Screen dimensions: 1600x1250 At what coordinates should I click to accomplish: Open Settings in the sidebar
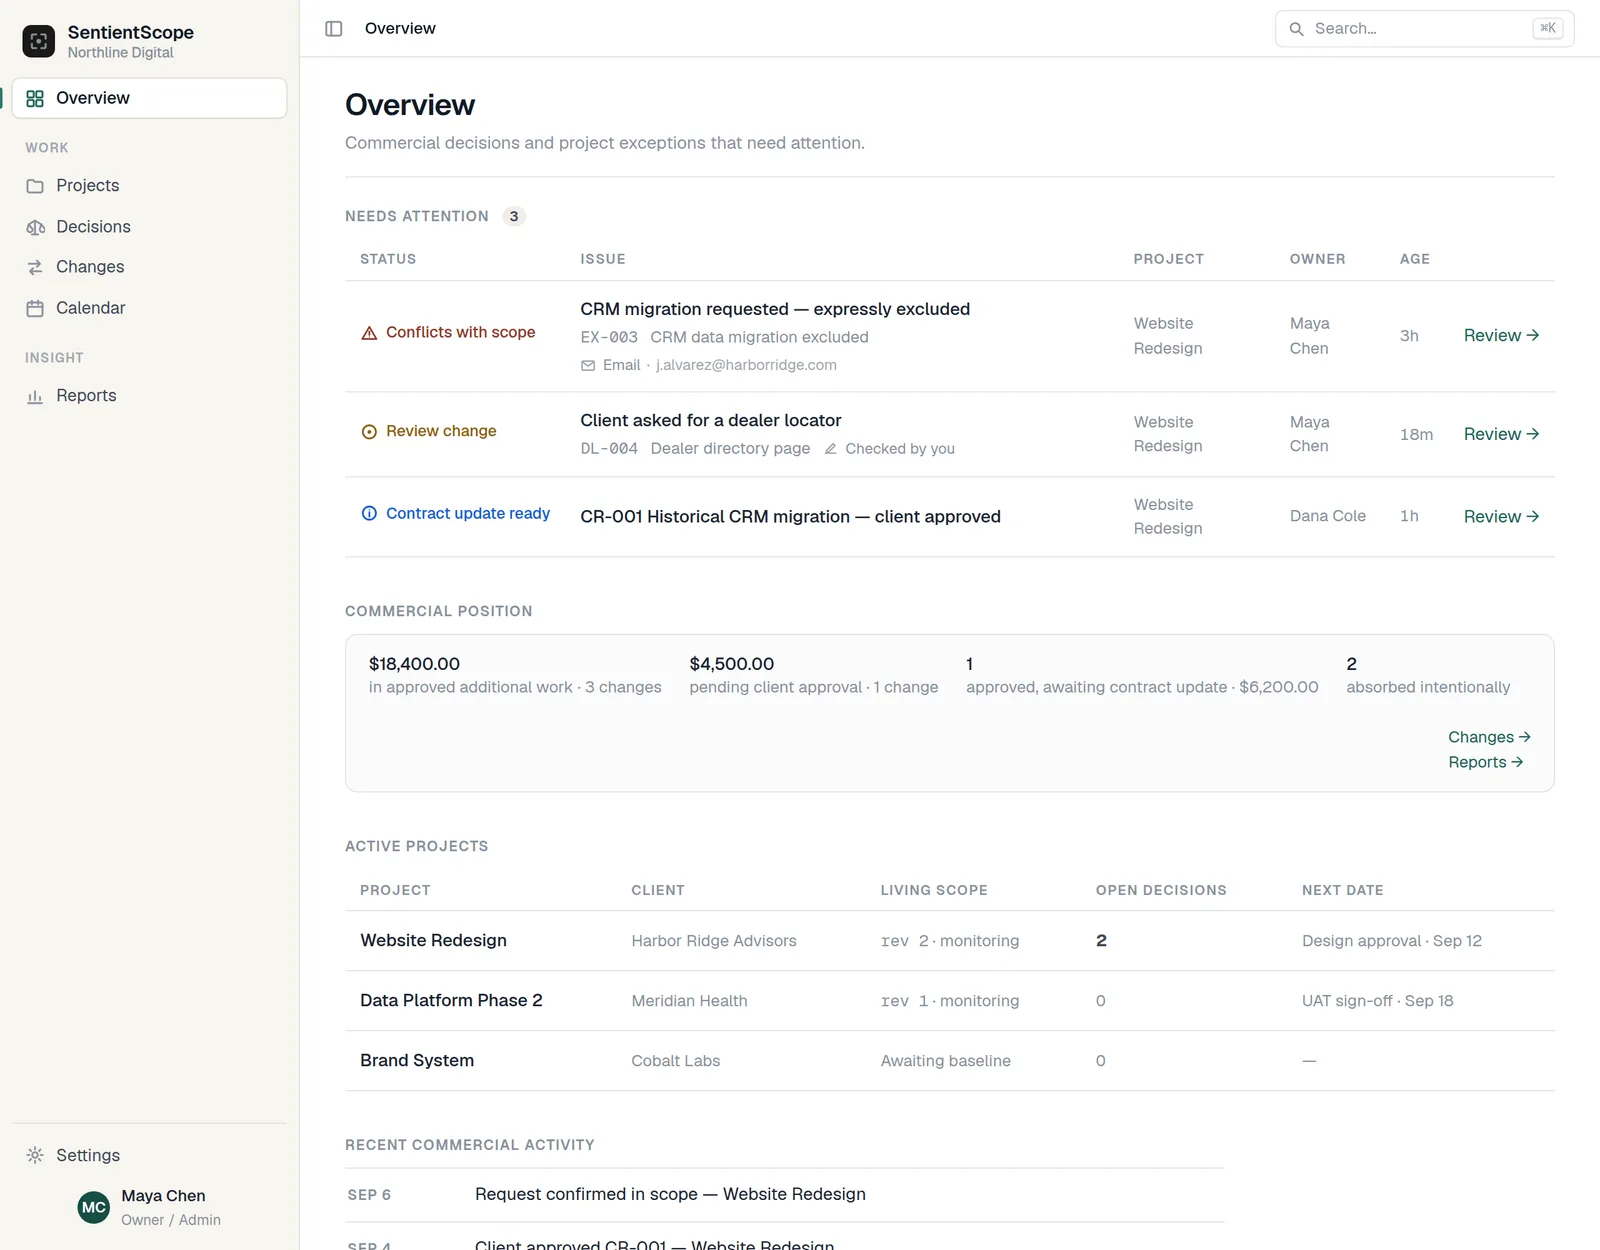coord(149,1155)
